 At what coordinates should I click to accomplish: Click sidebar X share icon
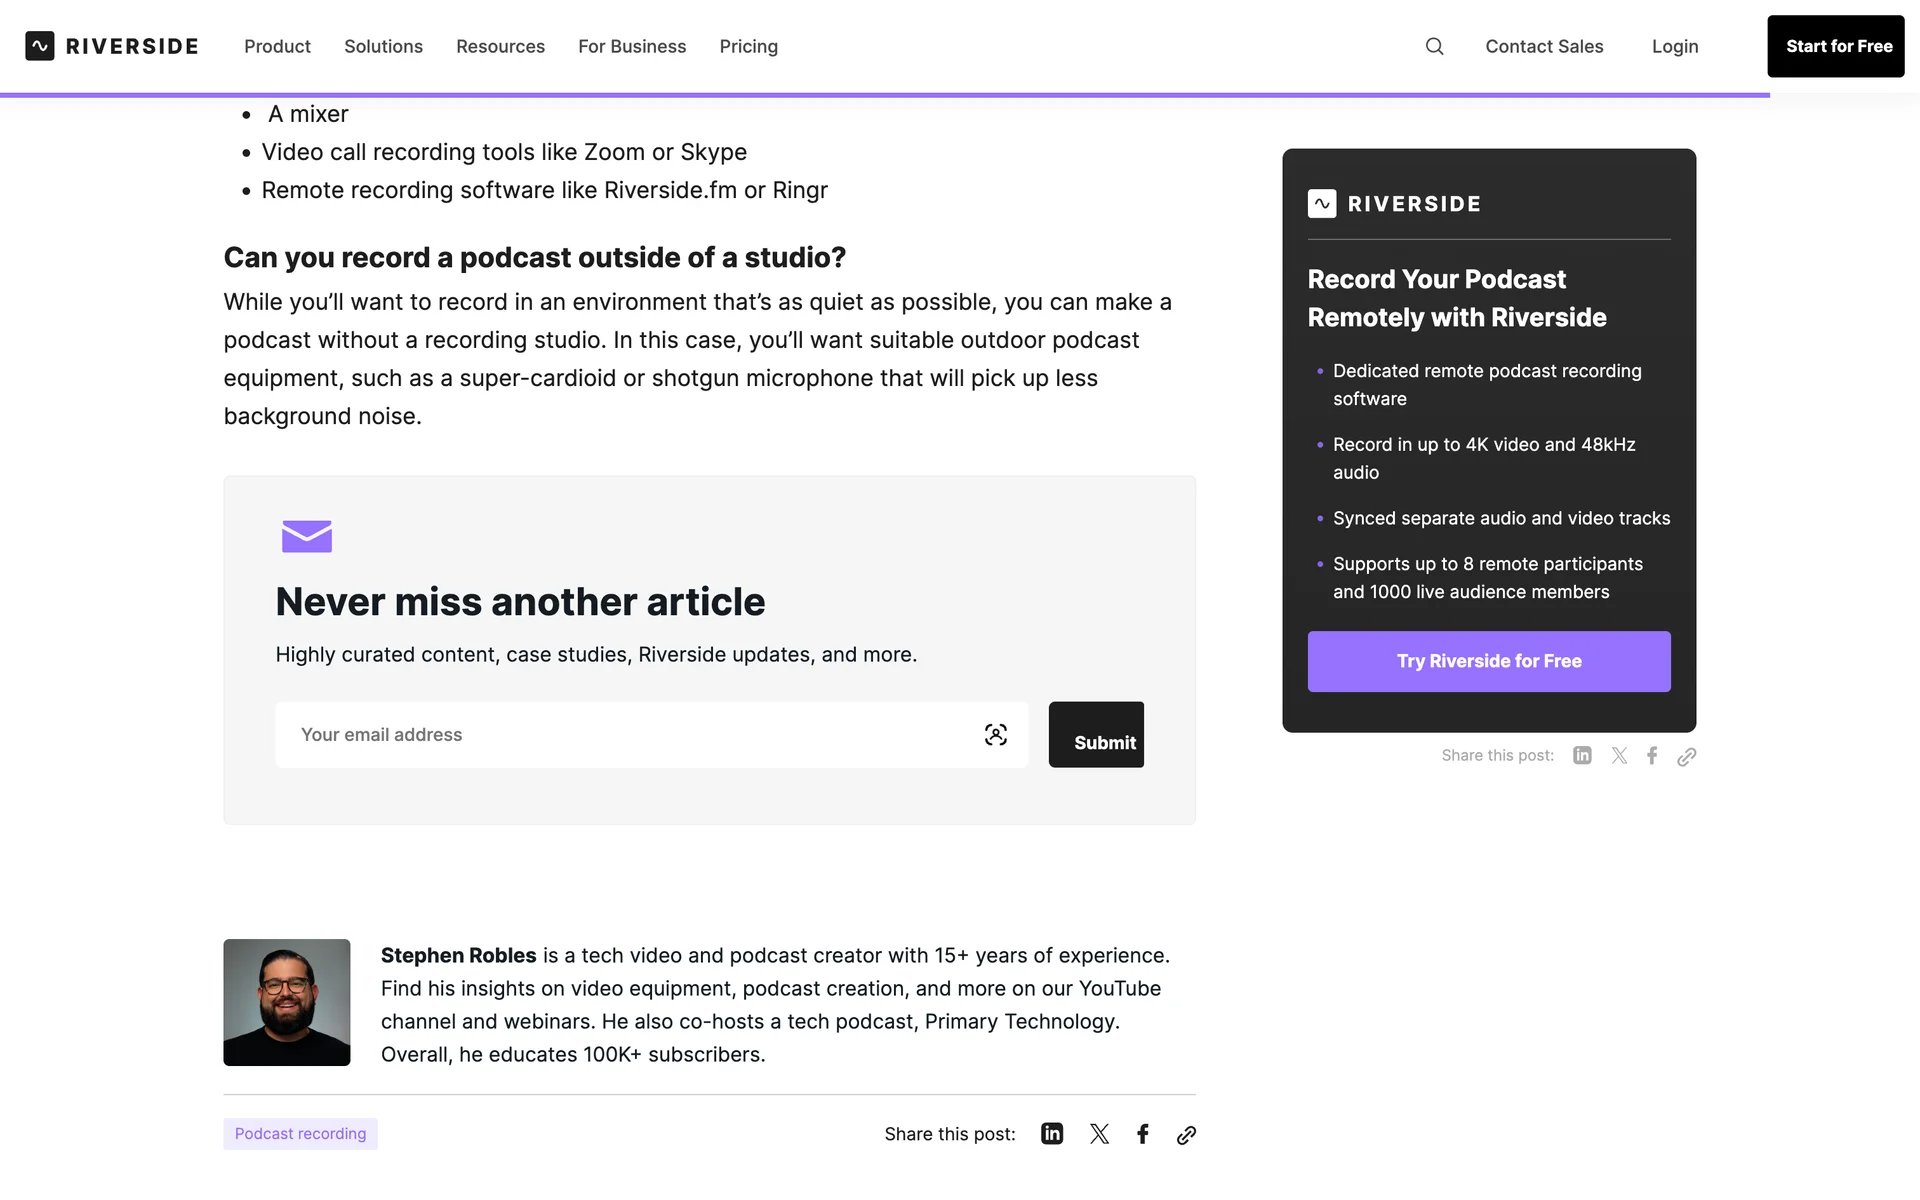tap(1619, 755)
